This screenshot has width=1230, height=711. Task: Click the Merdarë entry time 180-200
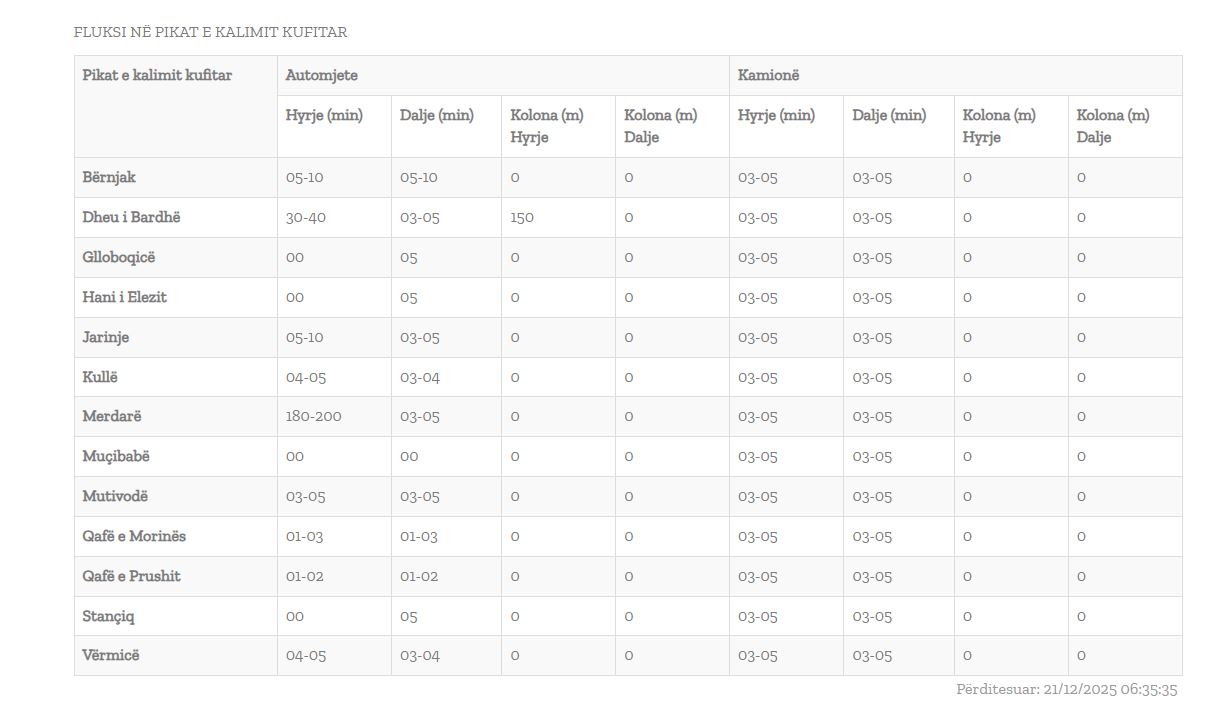tap(313, 416)
